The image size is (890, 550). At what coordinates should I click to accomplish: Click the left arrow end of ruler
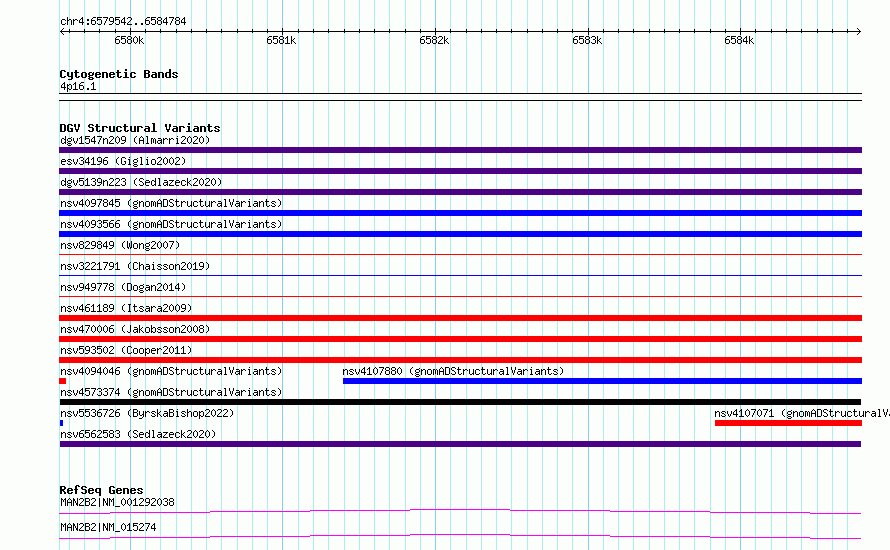coord(62,32)
